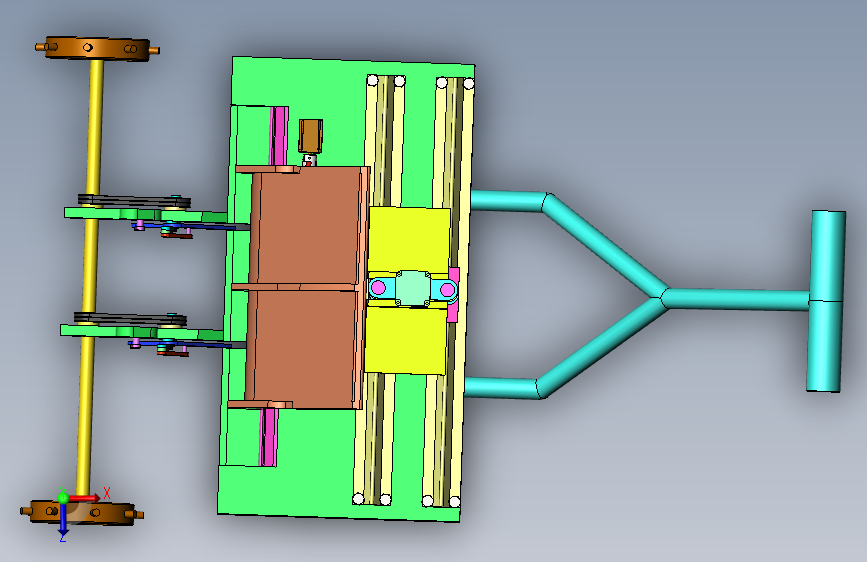The height and width of the screenshot is (562, 867).
Task: Pick the white coupling below the motor
Action: [309, 160]
